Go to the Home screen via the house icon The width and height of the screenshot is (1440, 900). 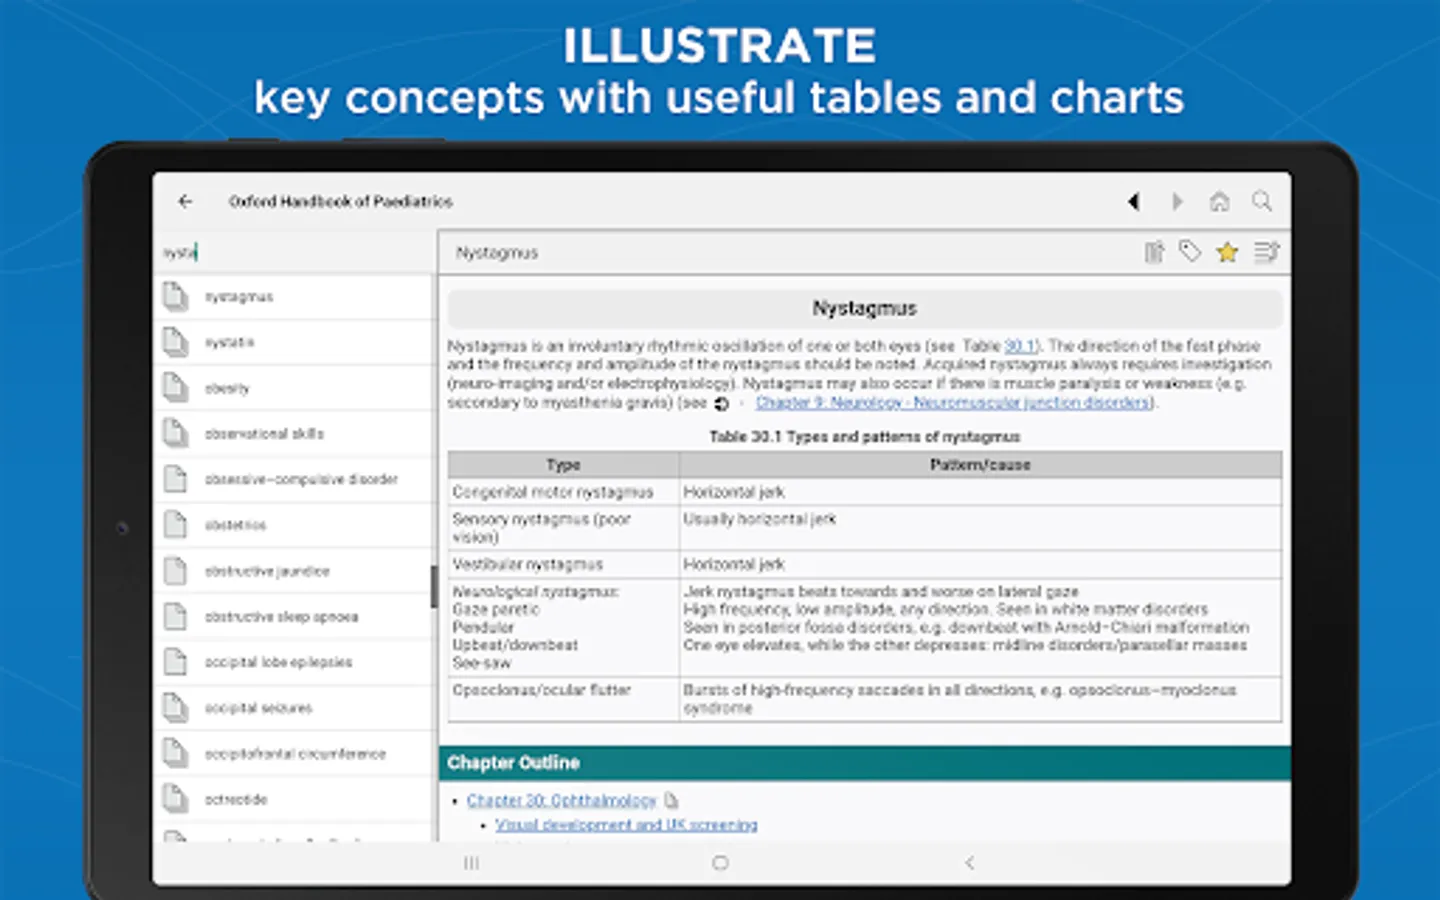pyautogui.click(x=1220, y=202)
